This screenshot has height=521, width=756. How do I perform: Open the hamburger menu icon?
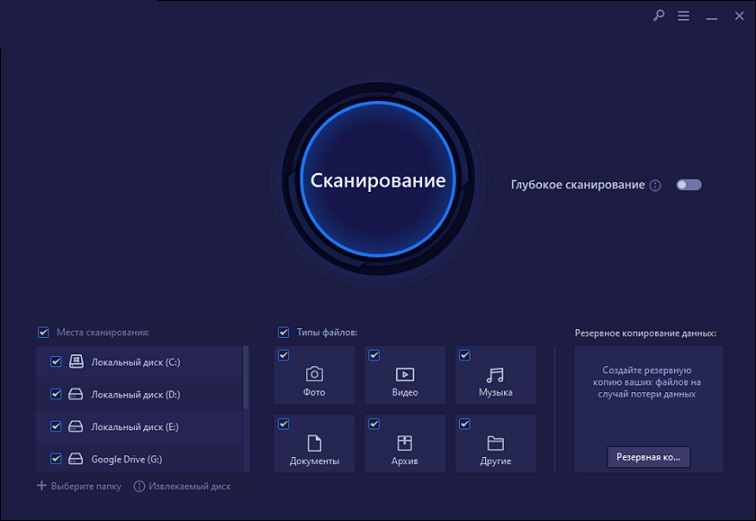point(683,16)
